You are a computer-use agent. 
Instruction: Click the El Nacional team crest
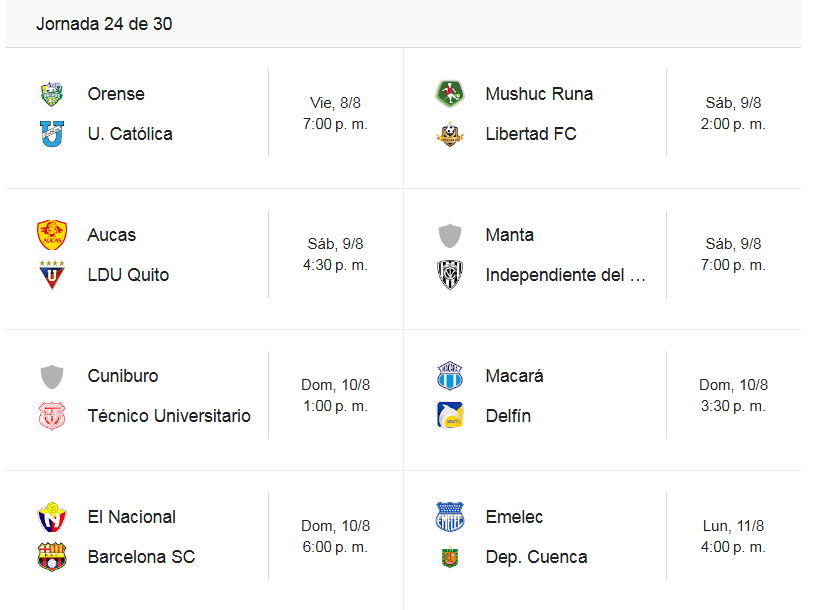(52, 517)
